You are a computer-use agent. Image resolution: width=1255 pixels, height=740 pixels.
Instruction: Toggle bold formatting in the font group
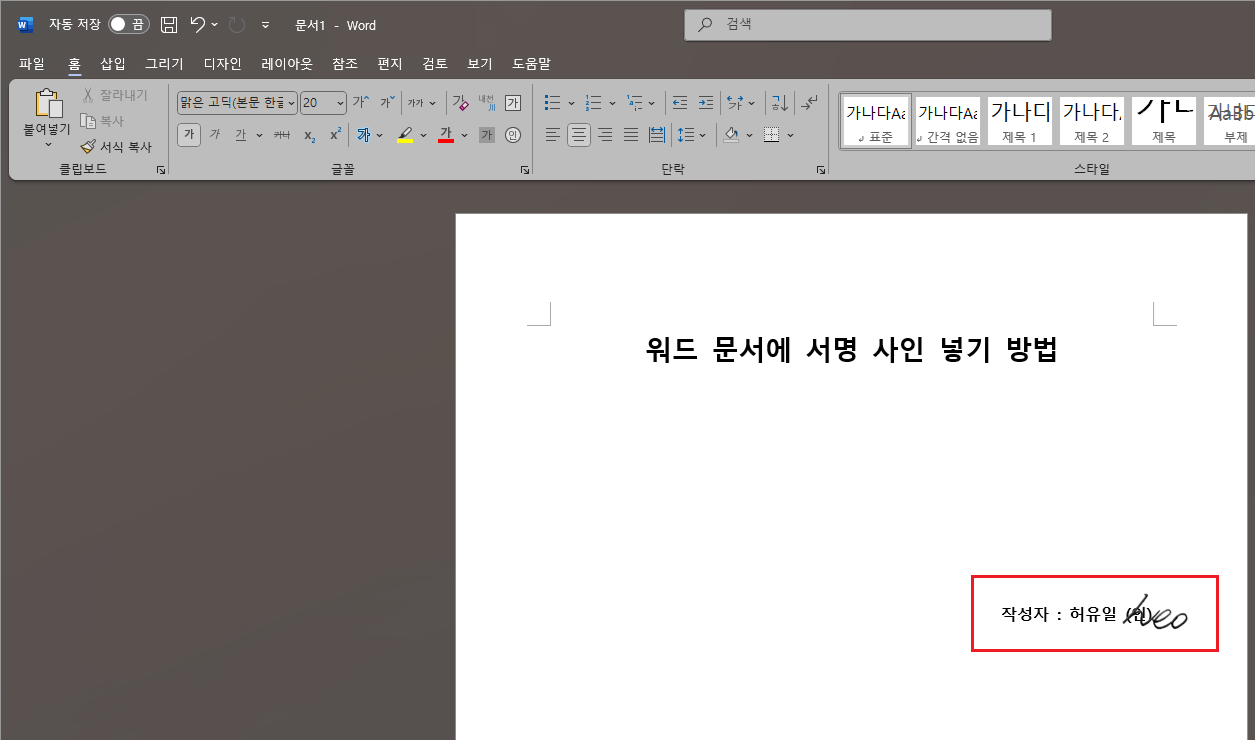(x=189, y=134)
